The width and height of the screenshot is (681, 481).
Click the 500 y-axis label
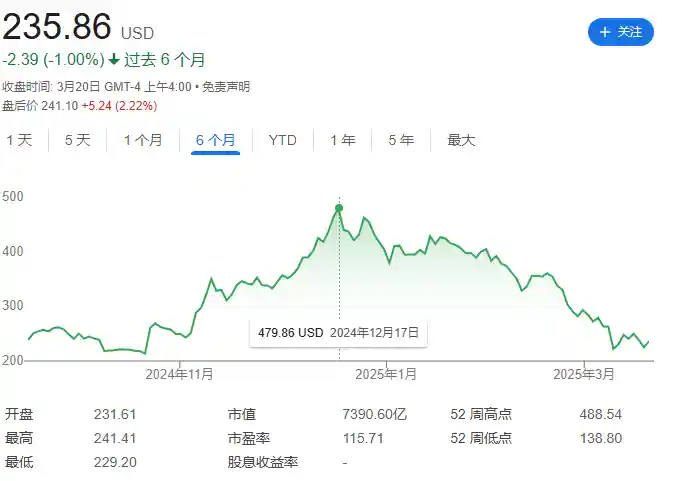[13, 196]
